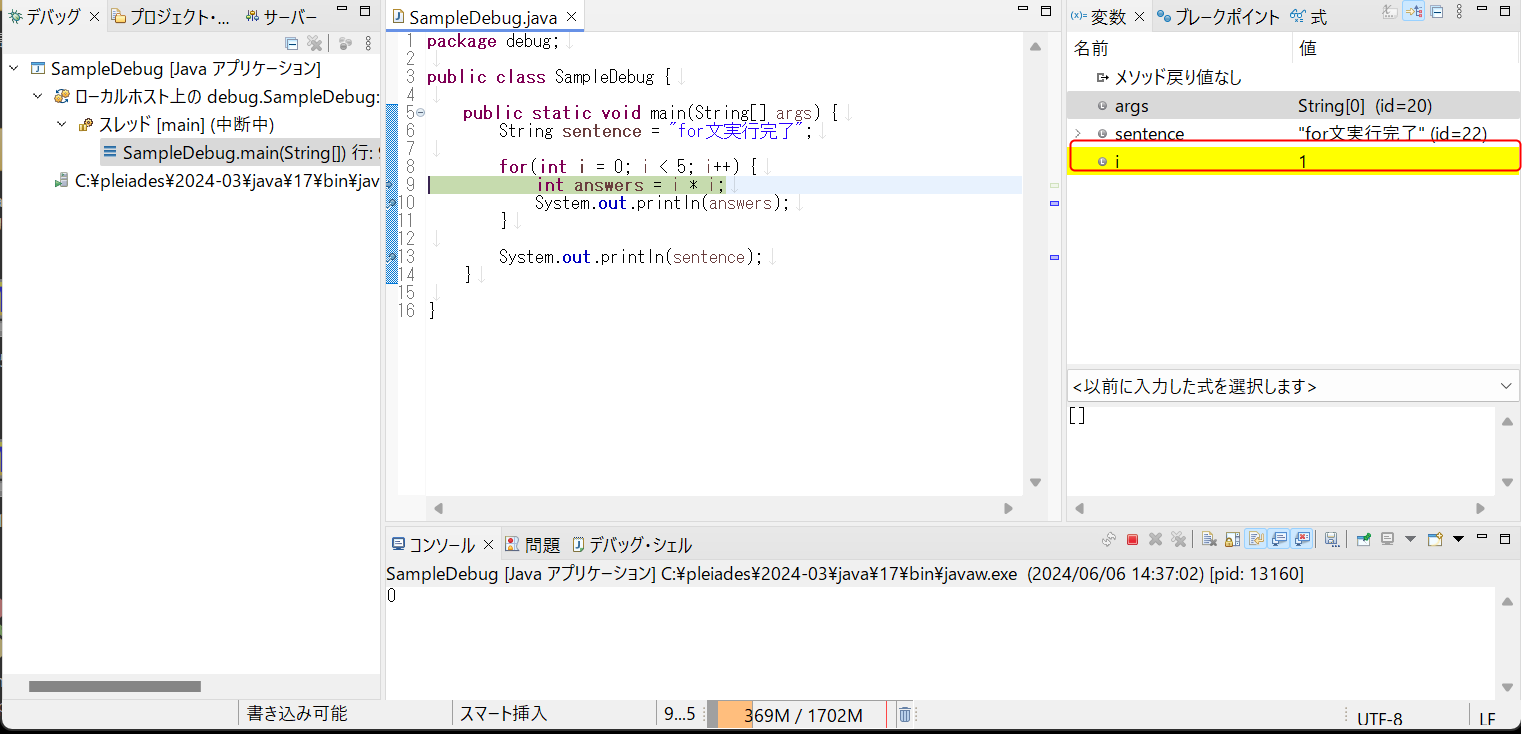Click スマート挿入 status bar entry
This screenshot has width=1522, height=734.
[503, 714]
